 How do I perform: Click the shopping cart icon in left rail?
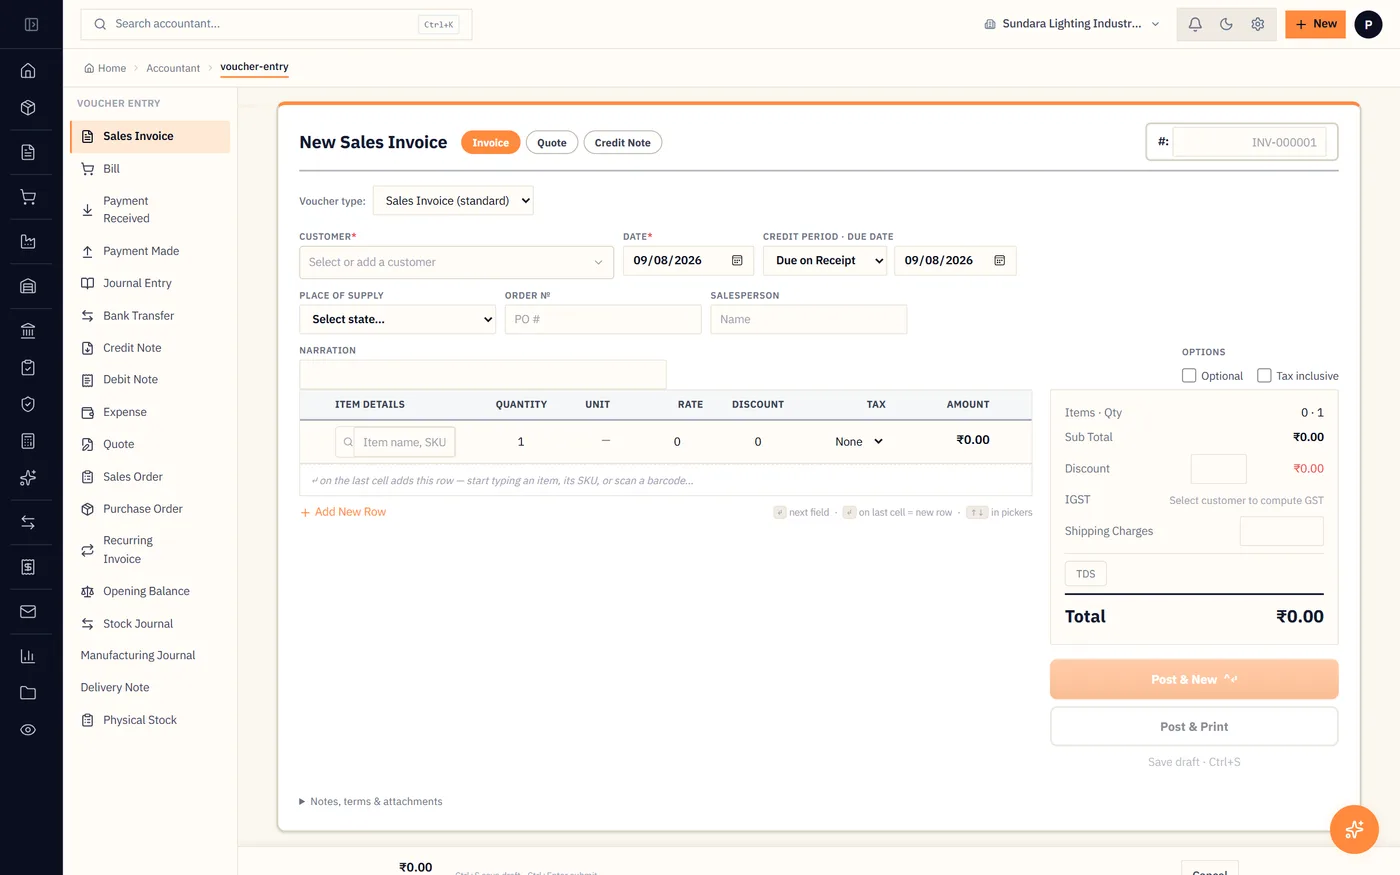pos(28,197)
